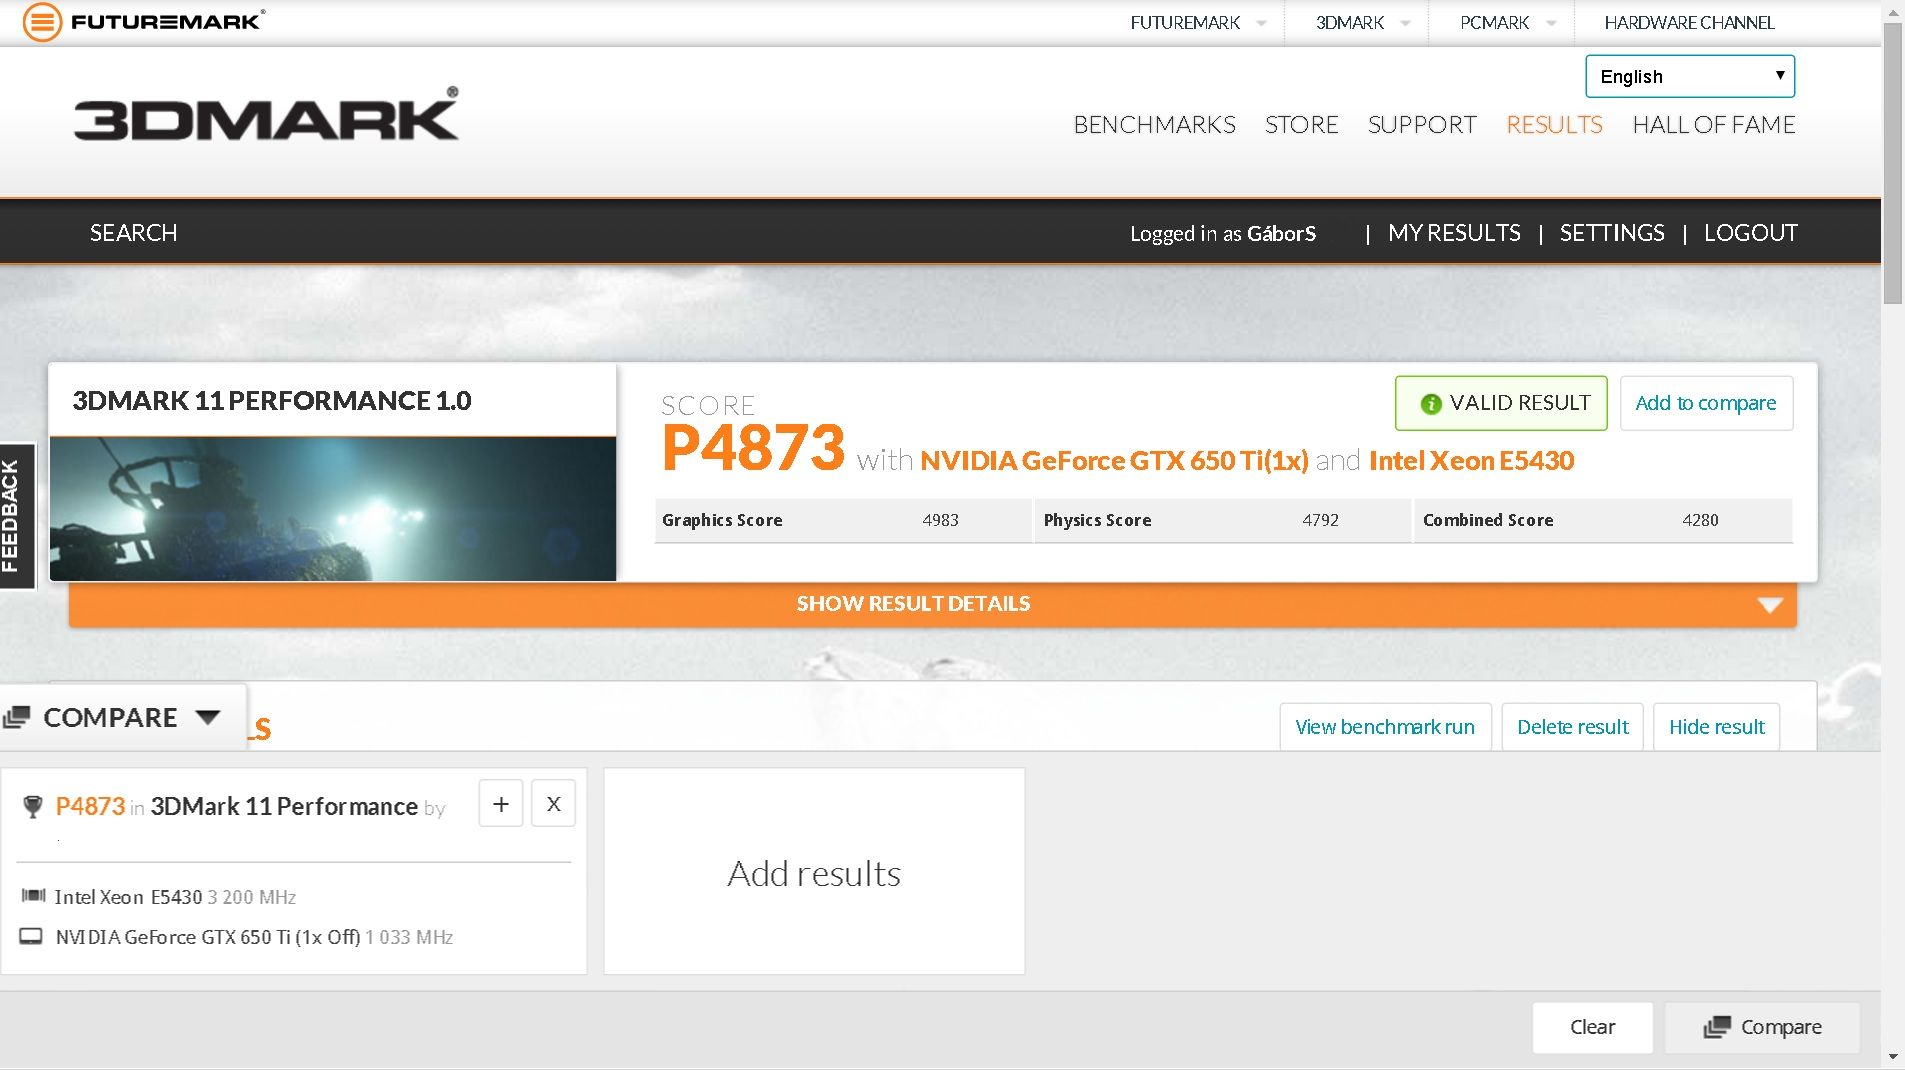This screenshot has width=1905, height=1071.
Task: Open the English language selector
Action: pyautogui.click(x=1690, y=77)
